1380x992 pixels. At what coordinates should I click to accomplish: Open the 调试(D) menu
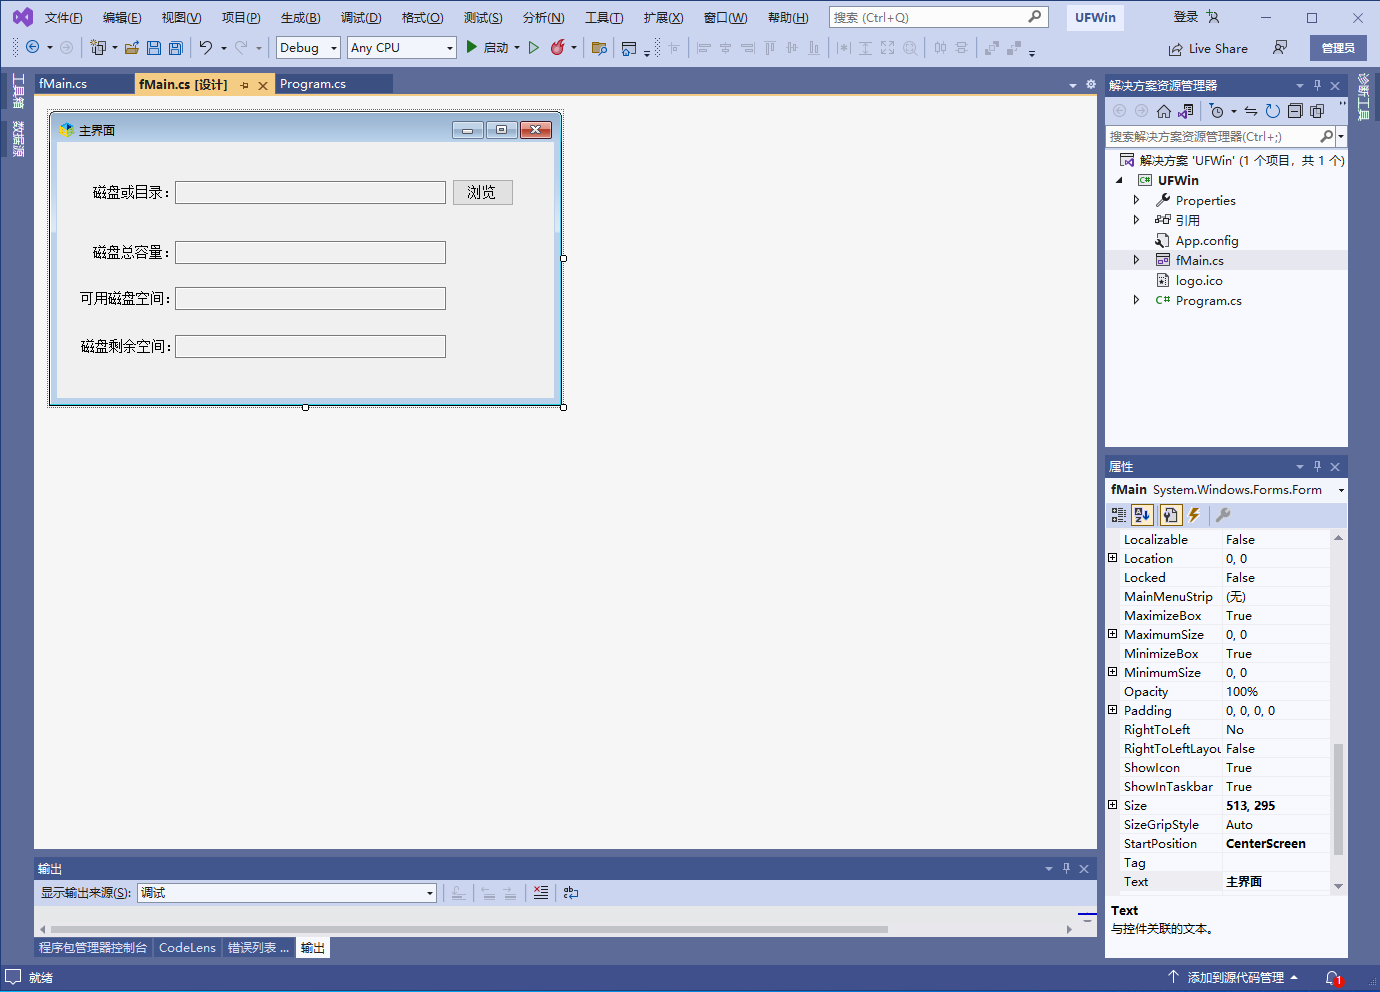[x=361, y=18]
